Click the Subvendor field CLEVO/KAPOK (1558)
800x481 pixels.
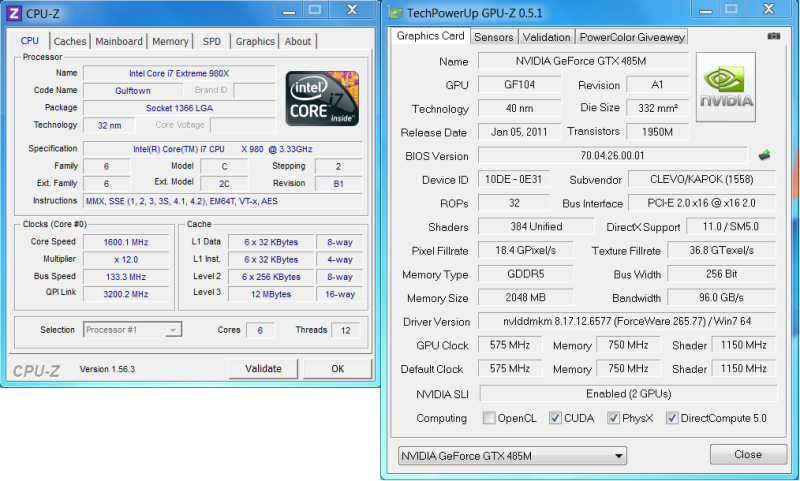(702, 179)
